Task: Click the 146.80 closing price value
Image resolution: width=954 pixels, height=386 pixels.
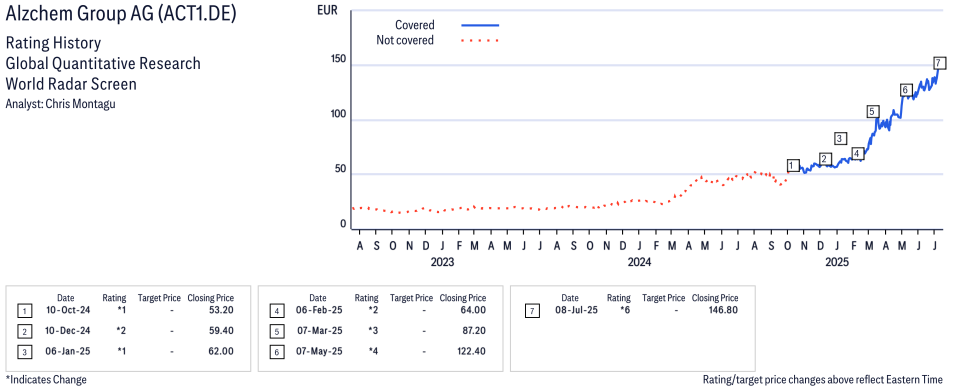Action: tap(722, 311)
